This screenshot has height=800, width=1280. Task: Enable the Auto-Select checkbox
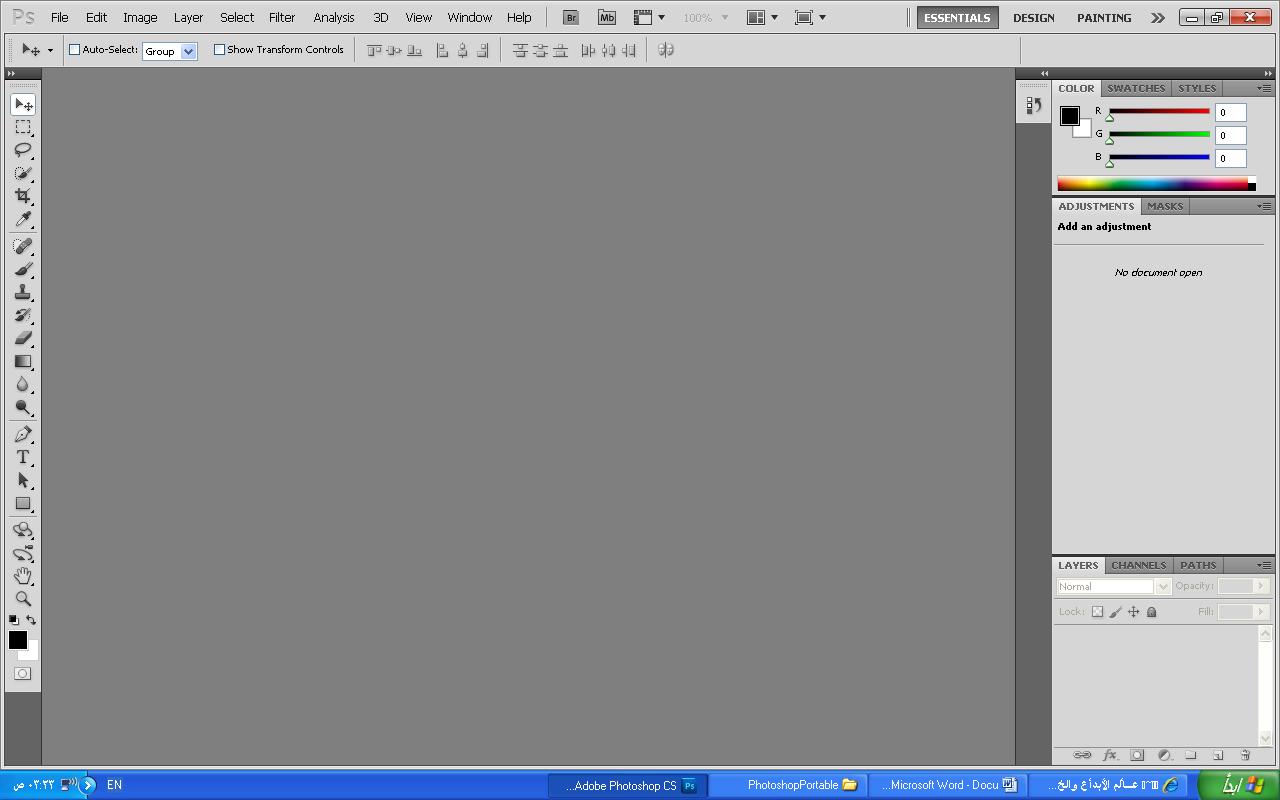click(74, 50)
